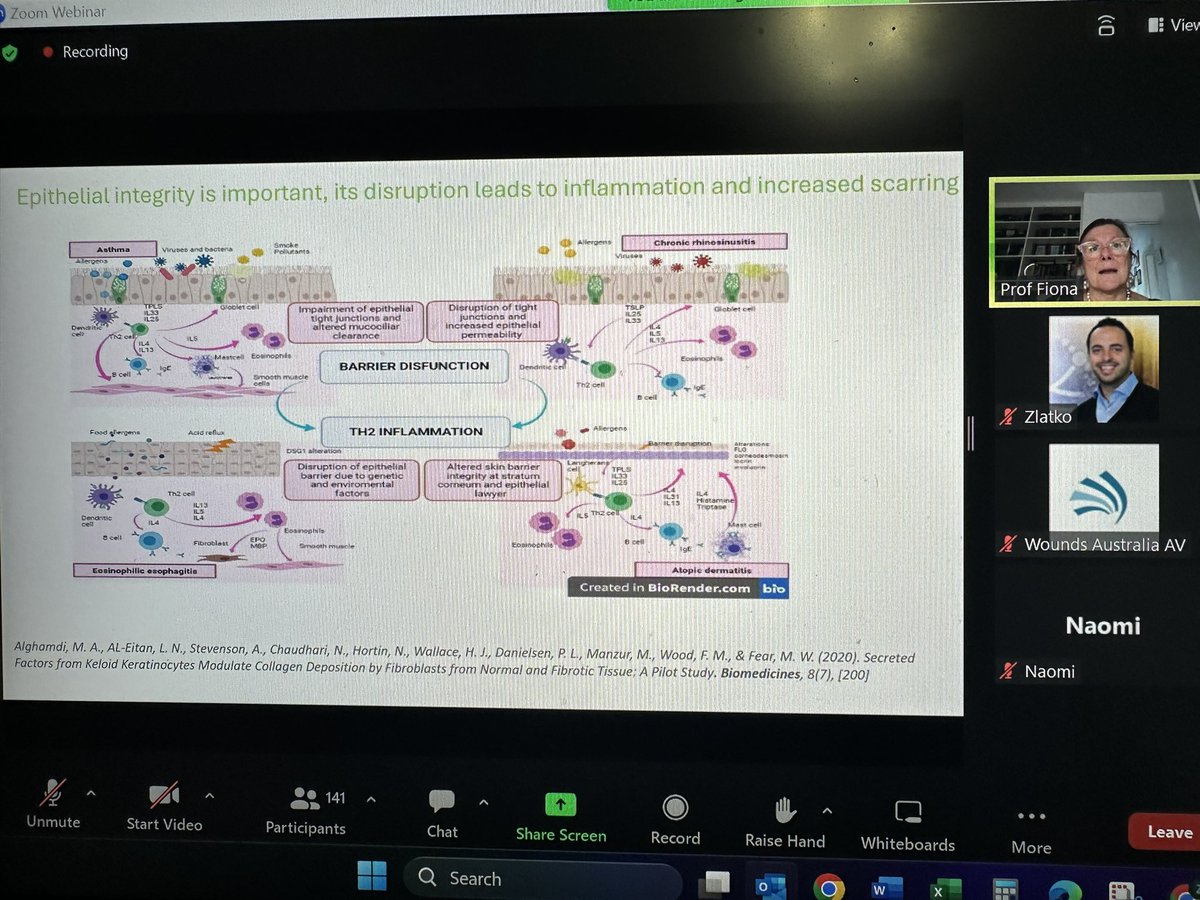Screen dimensions: 1200x900
Task: Click the muted microphone icon next to Zlatko
Action: pyautogui.click(x=1008, y=416)
